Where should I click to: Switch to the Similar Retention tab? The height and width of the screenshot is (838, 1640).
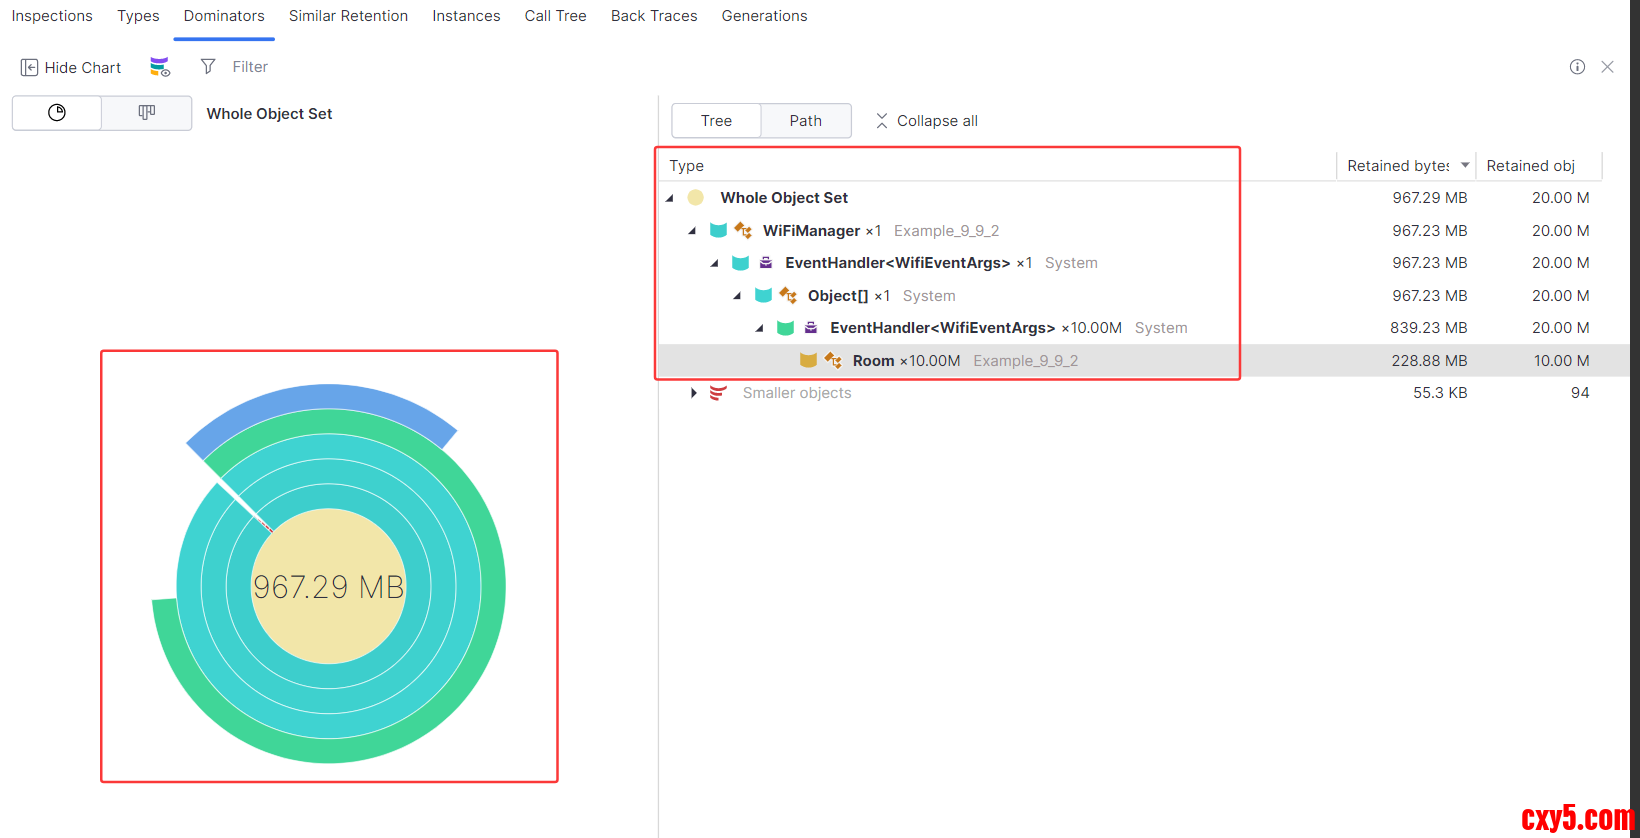click(x=348, y=16)
